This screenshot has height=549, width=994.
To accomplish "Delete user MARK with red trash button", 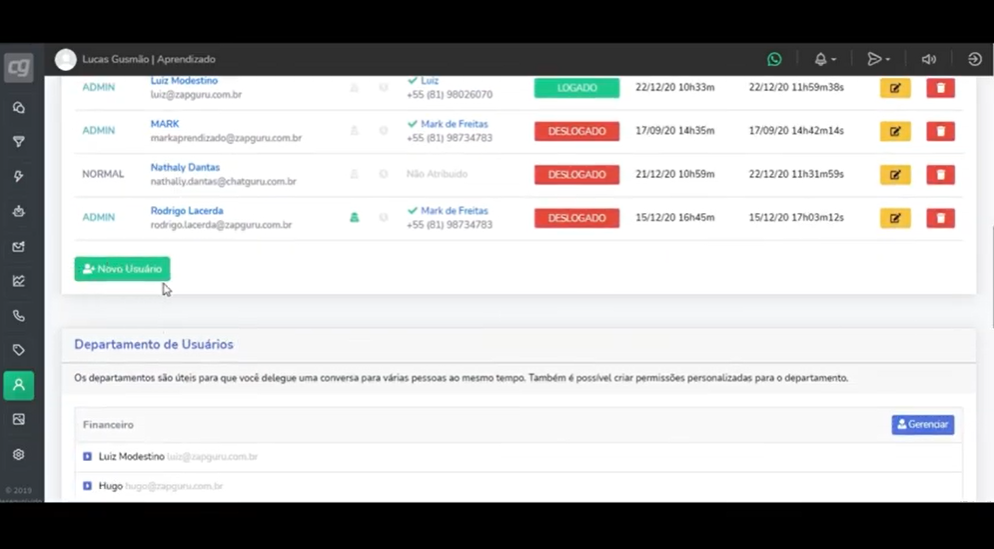I will pyautogui.click(x=941, y=131).
